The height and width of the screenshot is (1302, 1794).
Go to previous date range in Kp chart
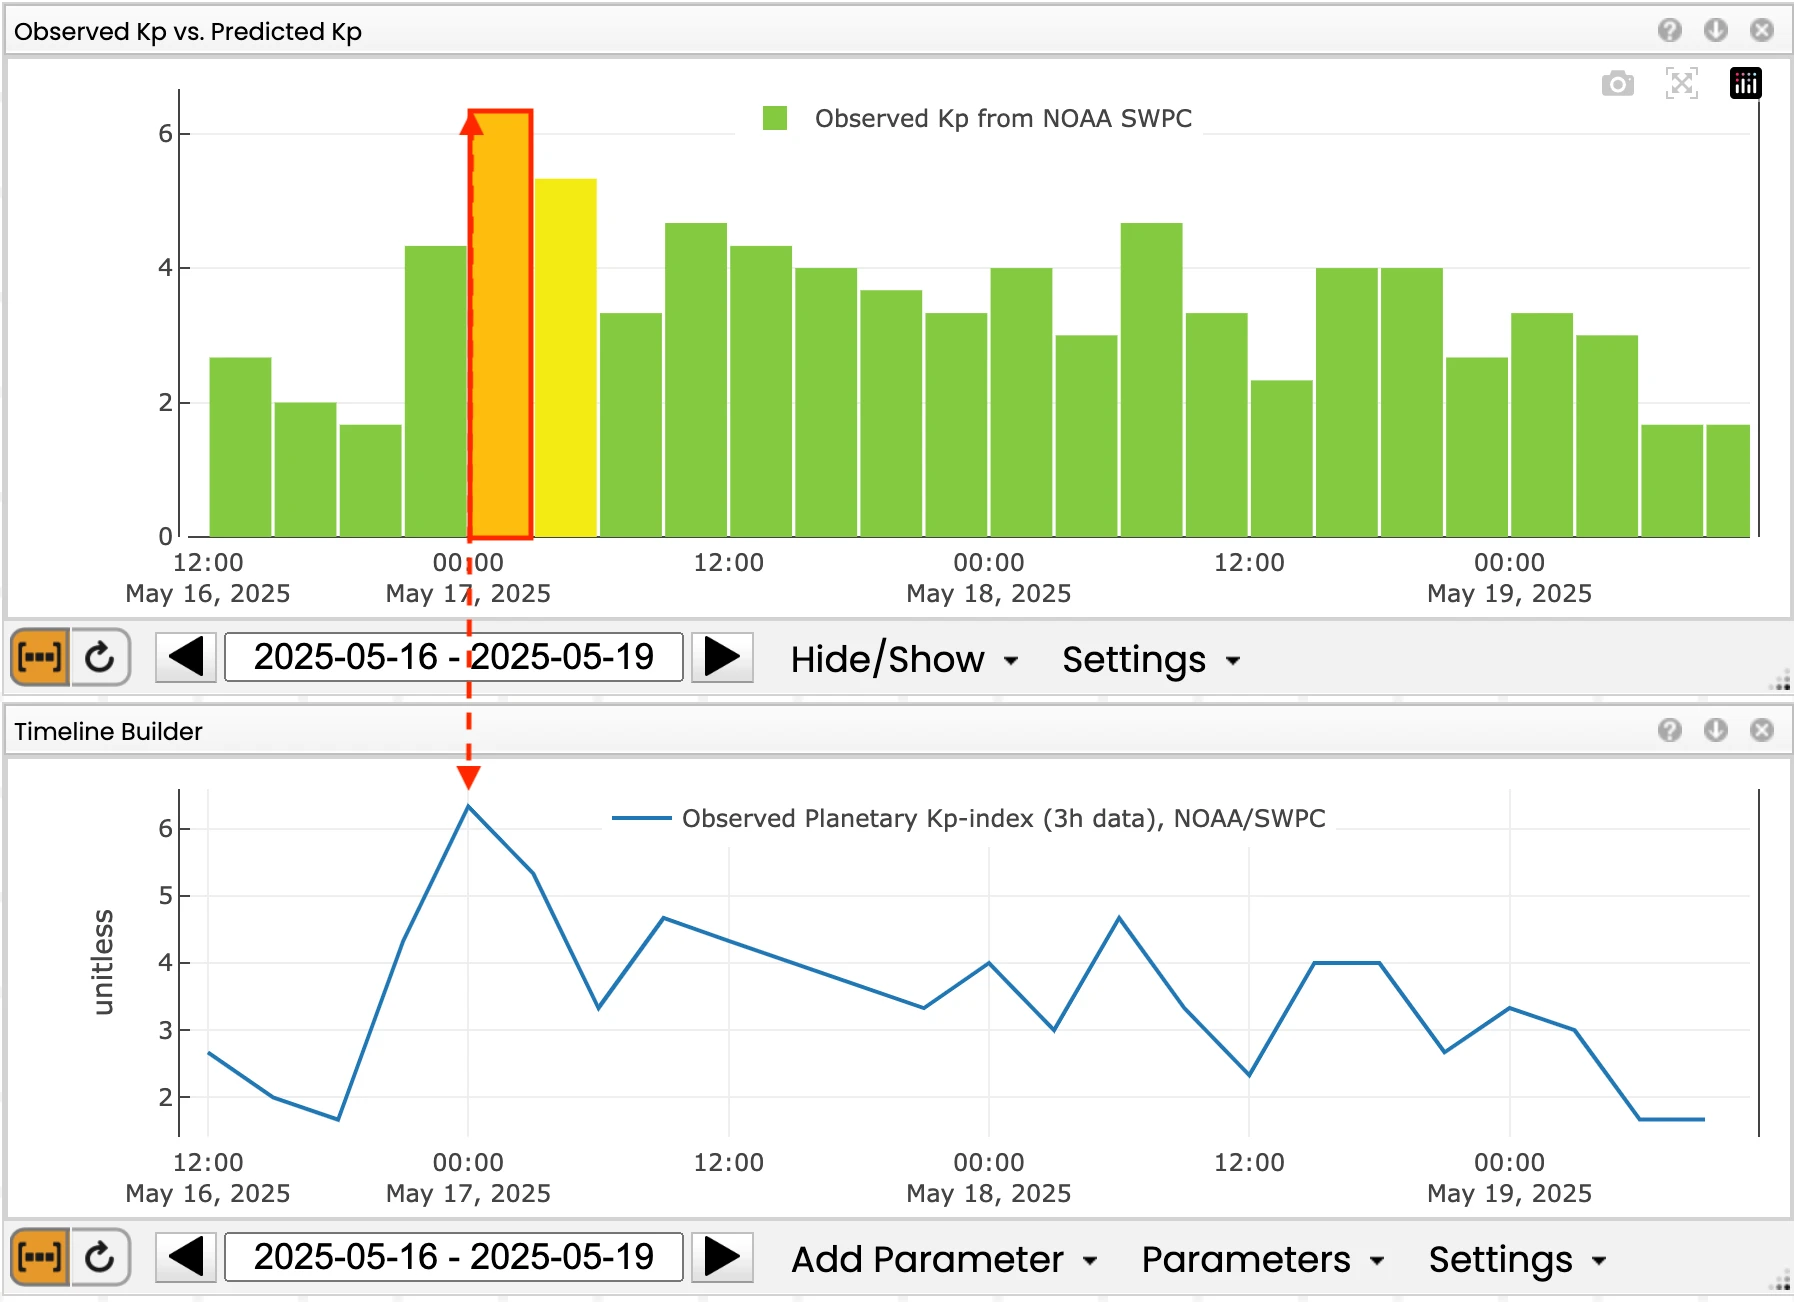pos(186,657)
